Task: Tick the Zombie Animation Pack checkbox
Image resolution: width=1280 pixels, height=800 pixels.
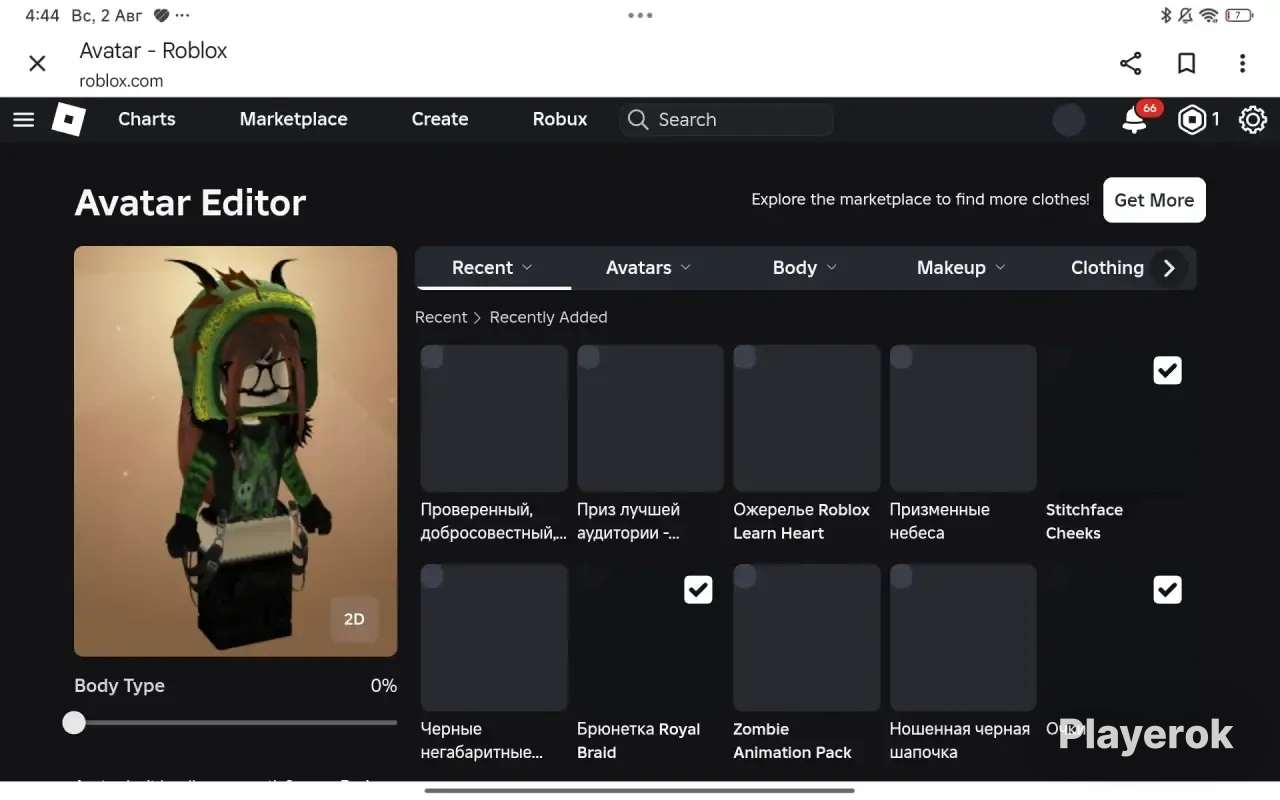Action: point(745,576)
